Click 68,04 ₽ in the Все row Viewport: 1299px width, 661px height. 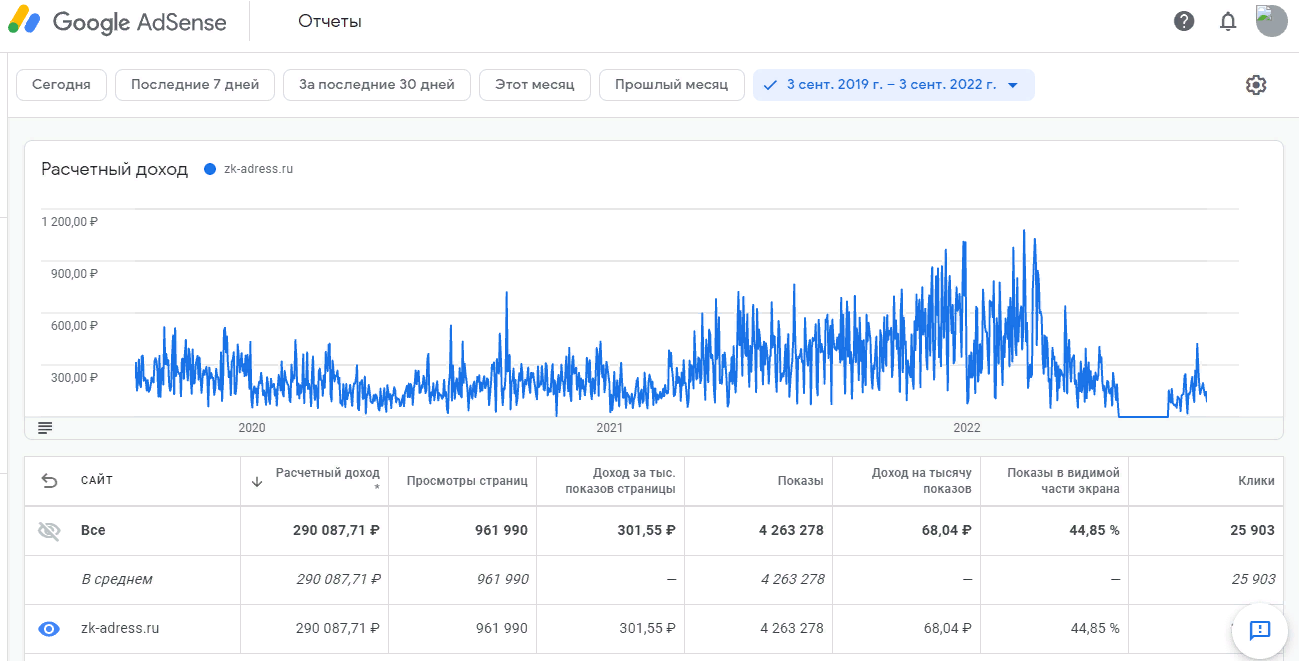(946, 530)
